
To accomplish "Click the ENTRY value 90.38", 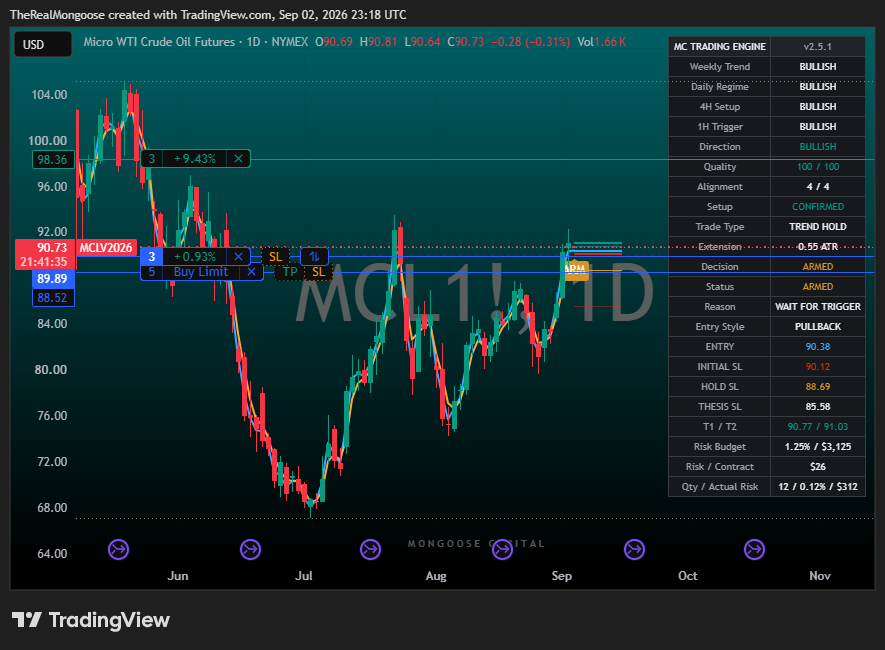I will (817, 347).
